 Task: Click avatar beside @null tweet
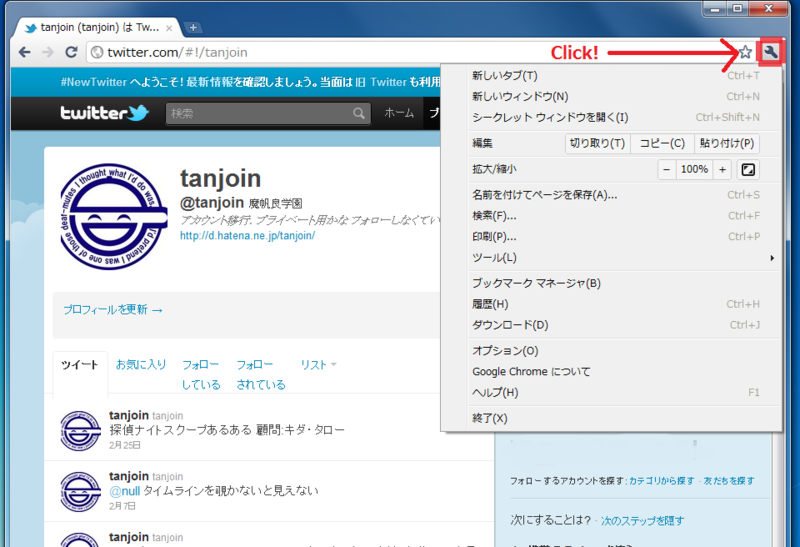[80, 492]
